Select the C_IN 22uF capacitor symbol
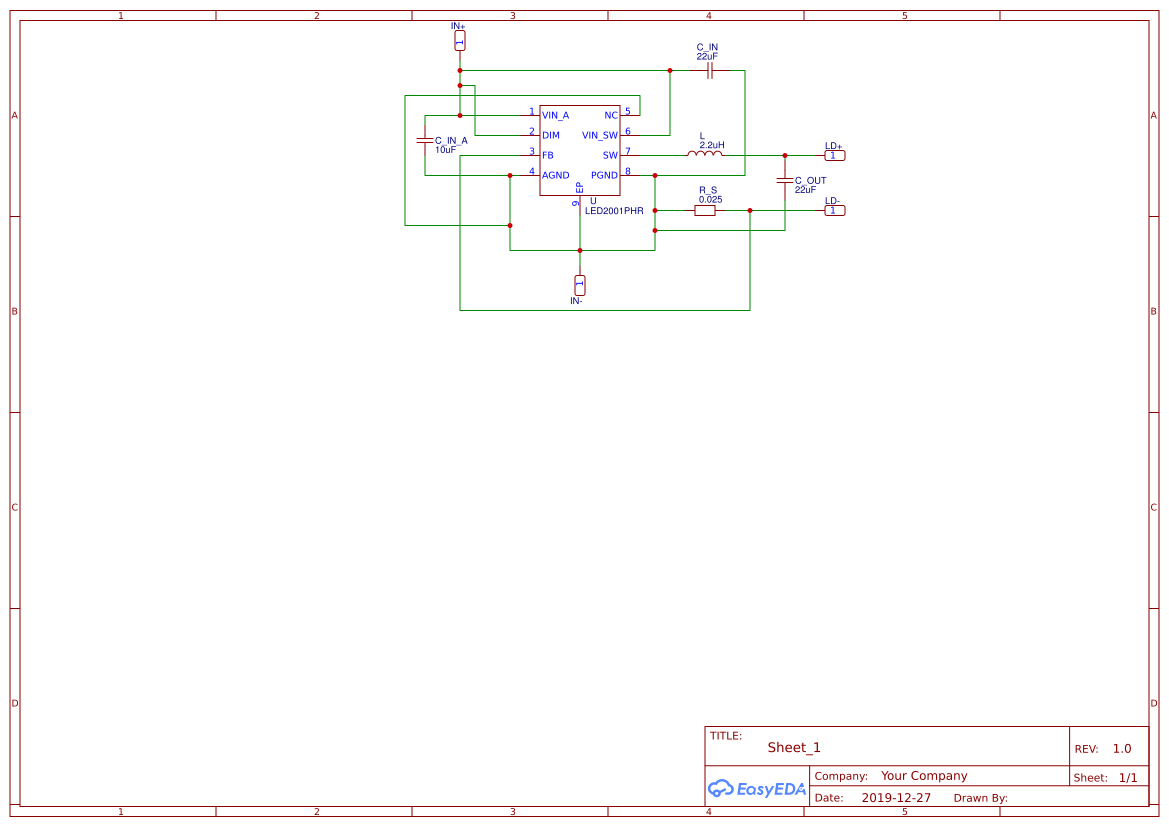 click(x=709, y=68)
